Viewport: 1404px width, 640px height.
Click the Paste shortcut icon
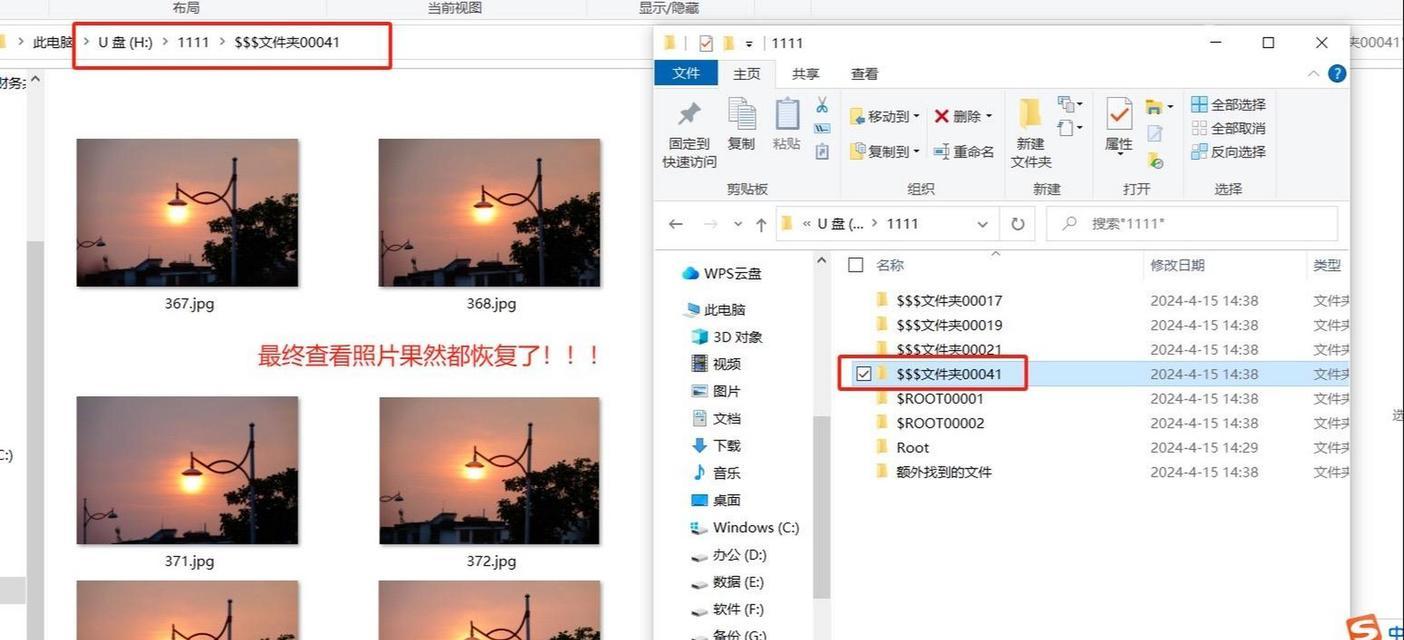[822, 152]
